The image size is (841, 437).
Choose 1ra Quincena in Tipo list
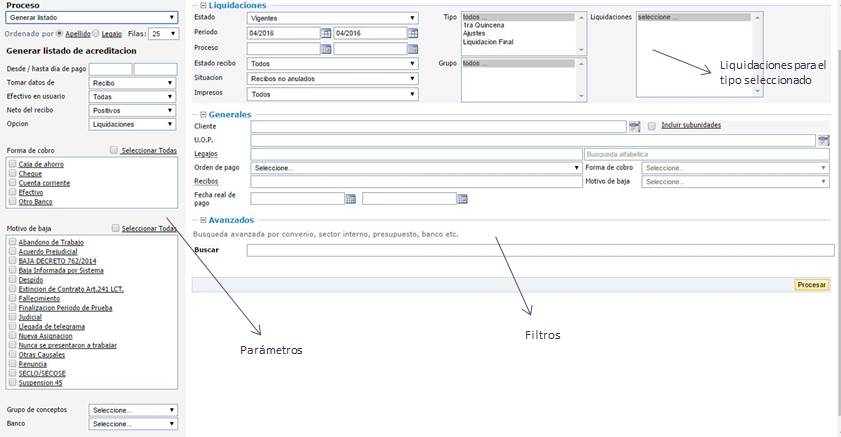484,25
